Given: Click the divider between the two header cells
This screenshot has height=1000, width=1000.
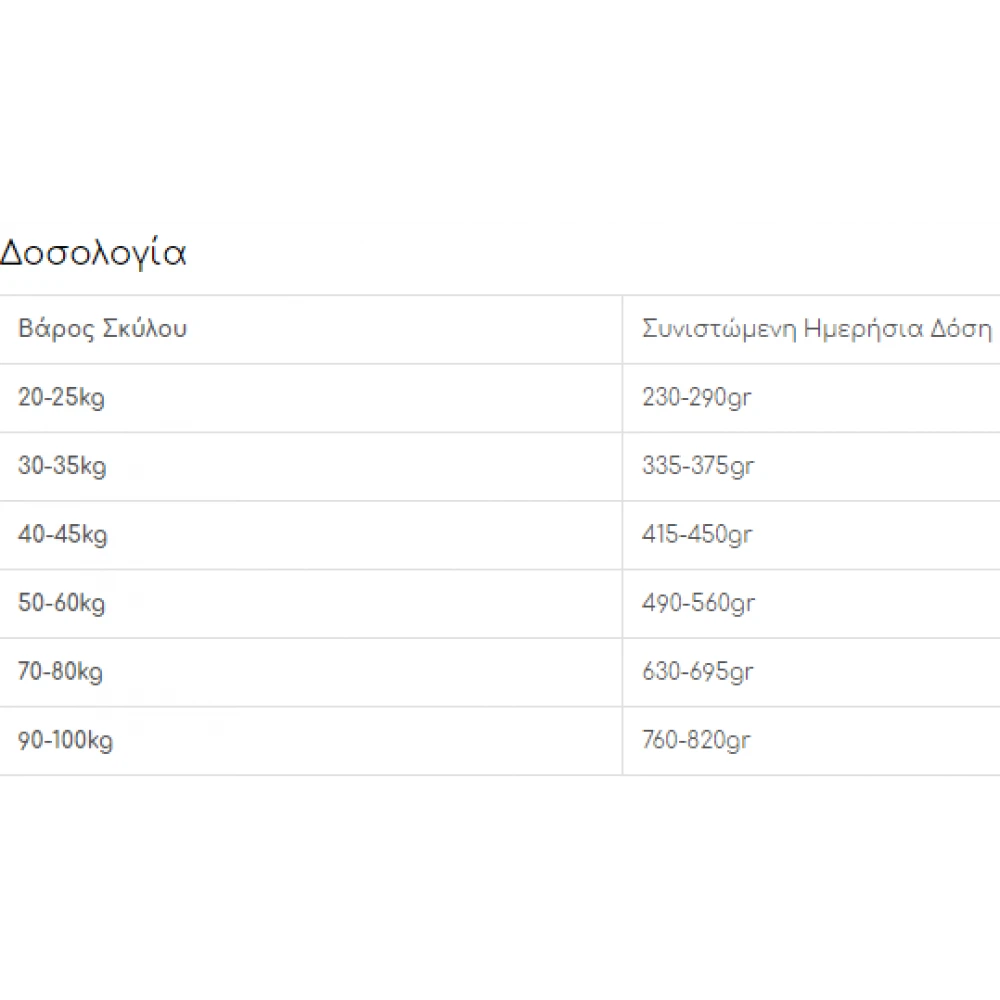Looking at the screenshot, I should [622, 329].
